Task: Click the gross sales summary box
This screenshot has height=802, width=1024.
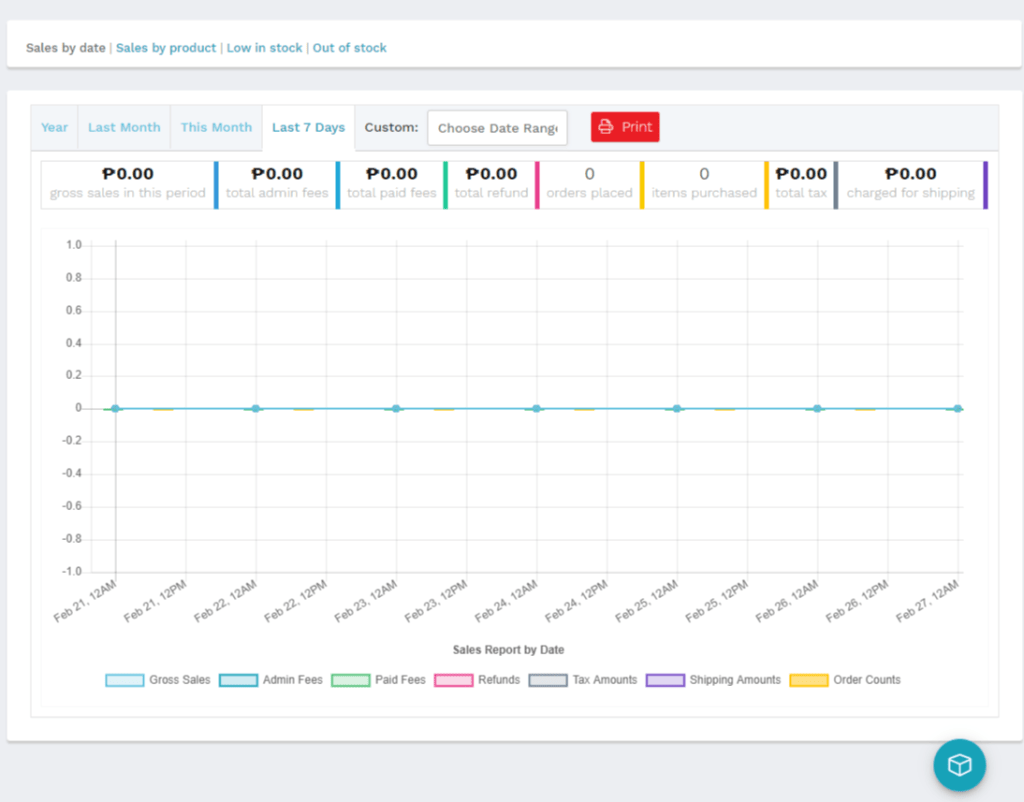Action: [128, 184]
